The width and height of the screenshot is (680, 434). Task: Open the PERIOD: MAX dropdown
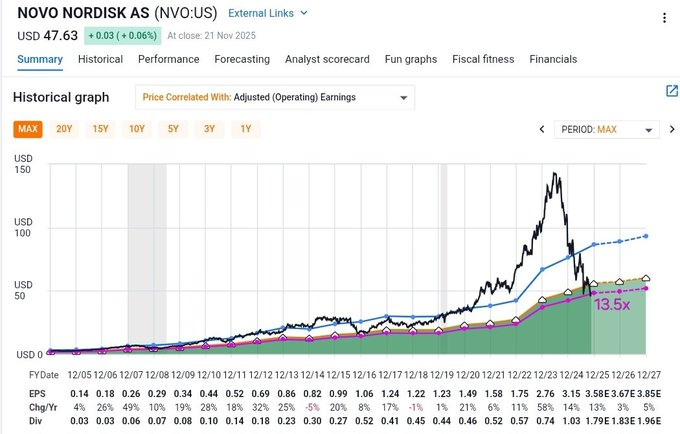[606, 129]
